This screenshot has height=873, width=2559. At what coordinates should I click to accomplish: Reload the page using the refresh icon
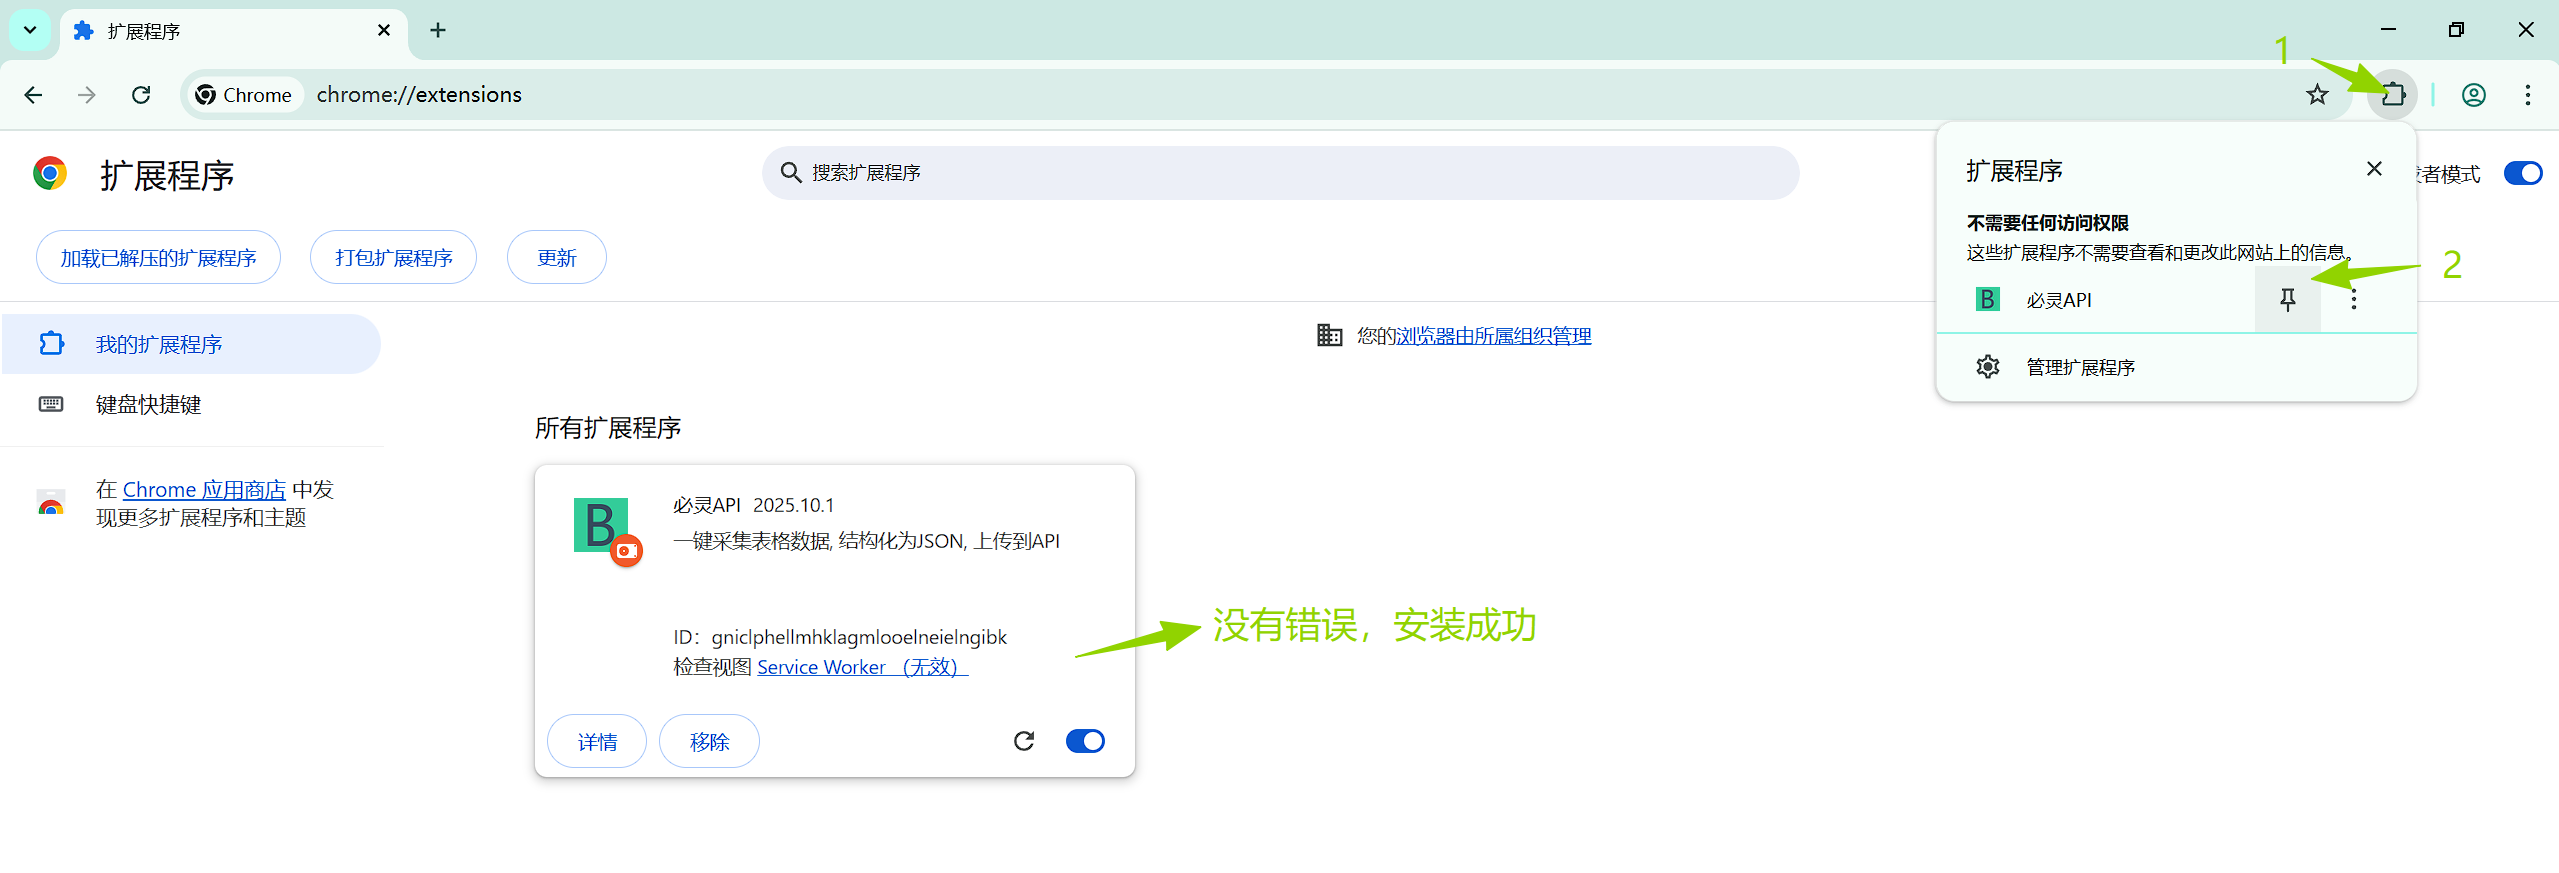(x=141, y=95)
